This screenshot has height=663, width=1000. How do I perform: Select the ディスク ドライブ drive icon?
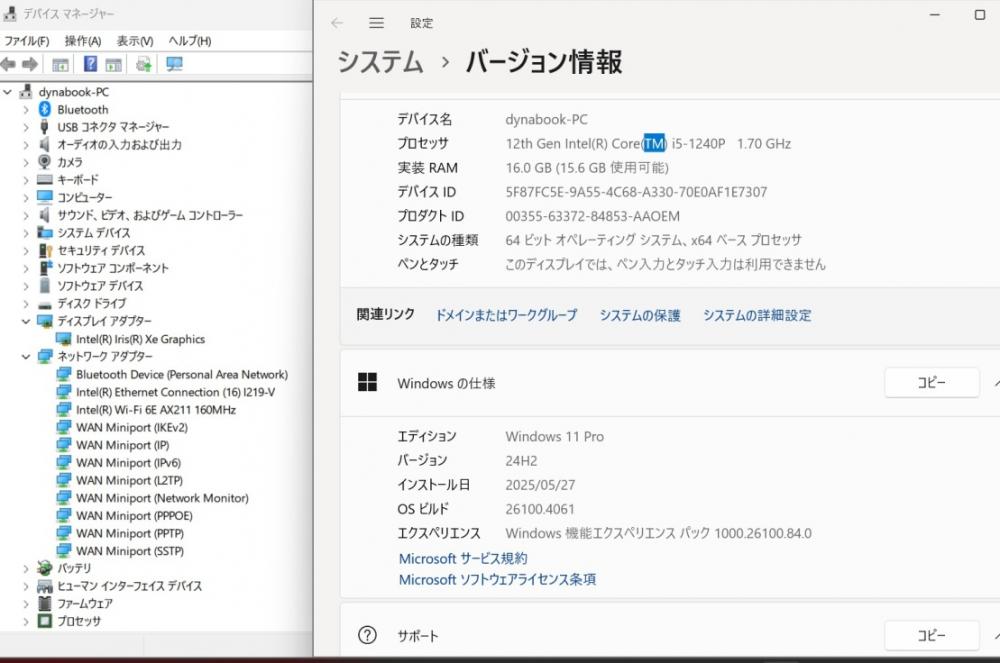45,304
